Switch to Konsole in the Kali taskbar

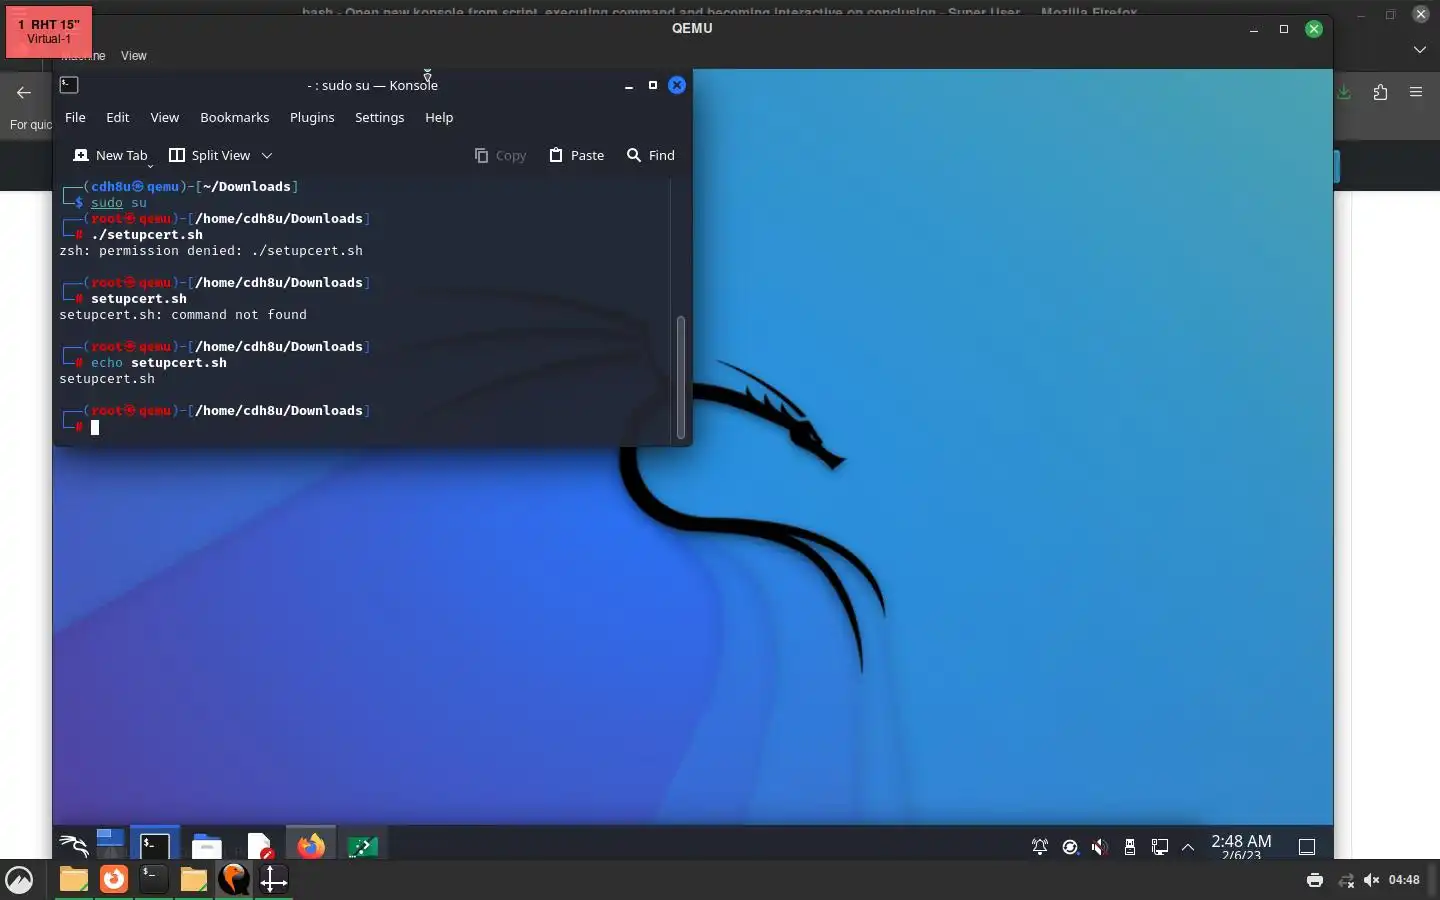[x=155, y=846]
